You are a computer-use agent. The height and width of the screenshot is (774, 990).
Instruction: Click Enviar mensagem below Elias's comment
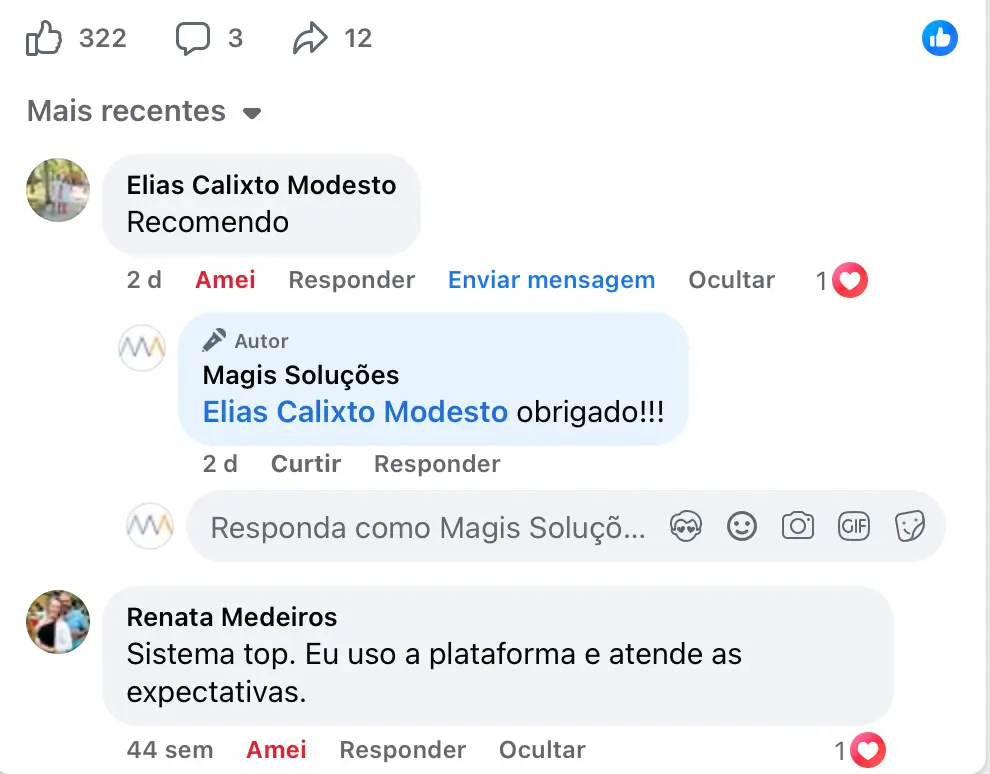click(551, 281)
